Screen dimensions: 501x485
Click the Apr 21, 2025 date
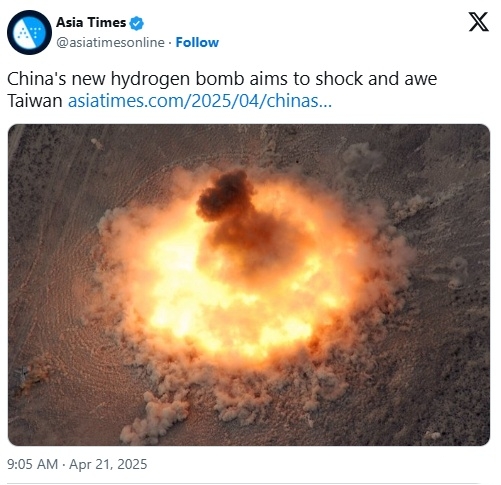[x=108, y=464]
